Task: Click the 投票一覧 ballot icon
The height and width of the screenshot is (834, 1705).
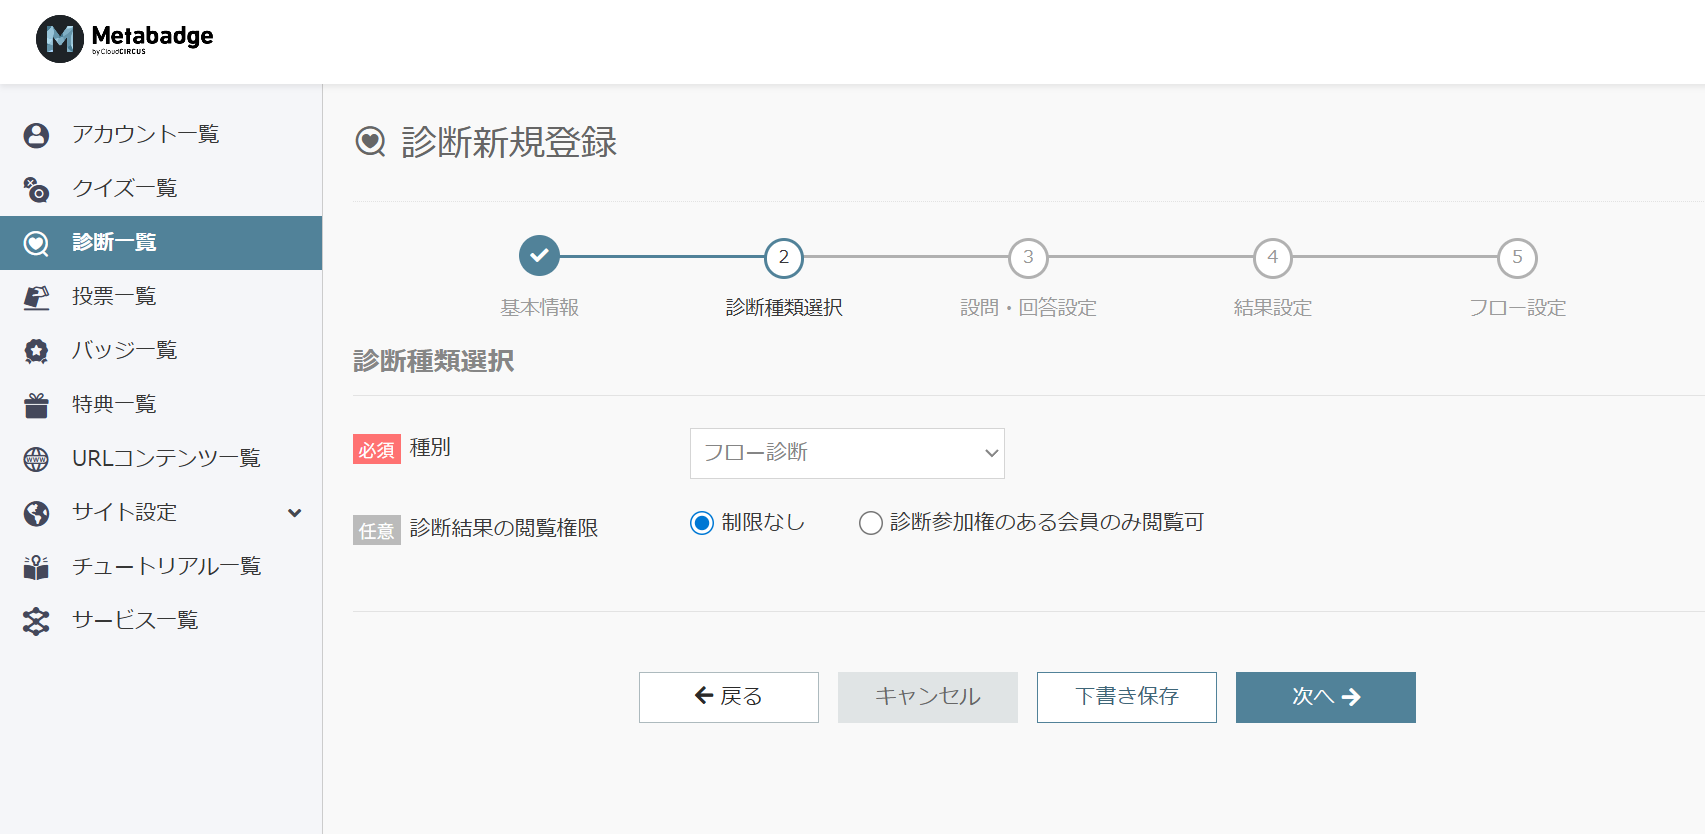Action: [x=37, y=297]
